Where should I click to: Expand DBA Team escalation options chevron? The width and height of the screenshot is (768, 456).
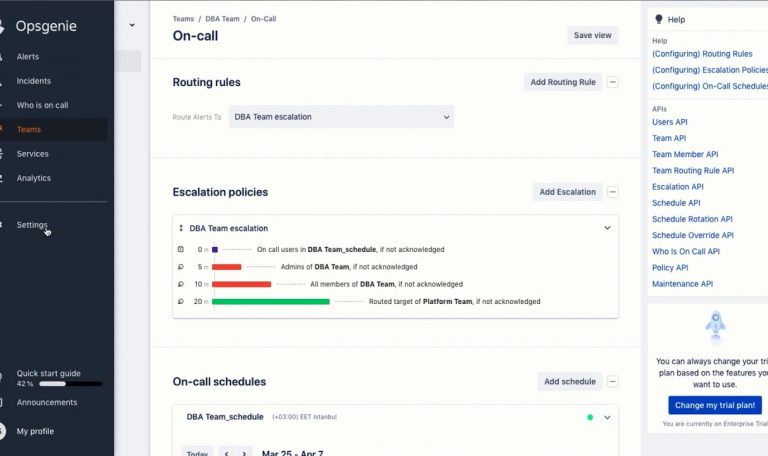click(x=607, y=228)
